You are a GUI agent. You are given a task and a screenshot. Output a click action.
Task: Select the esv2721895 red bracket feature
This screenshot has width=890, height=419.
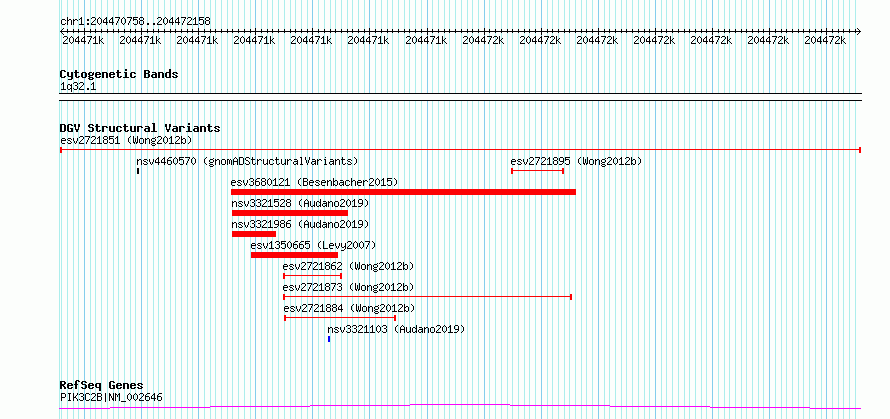pyautogui.click(x=538, y=171)
